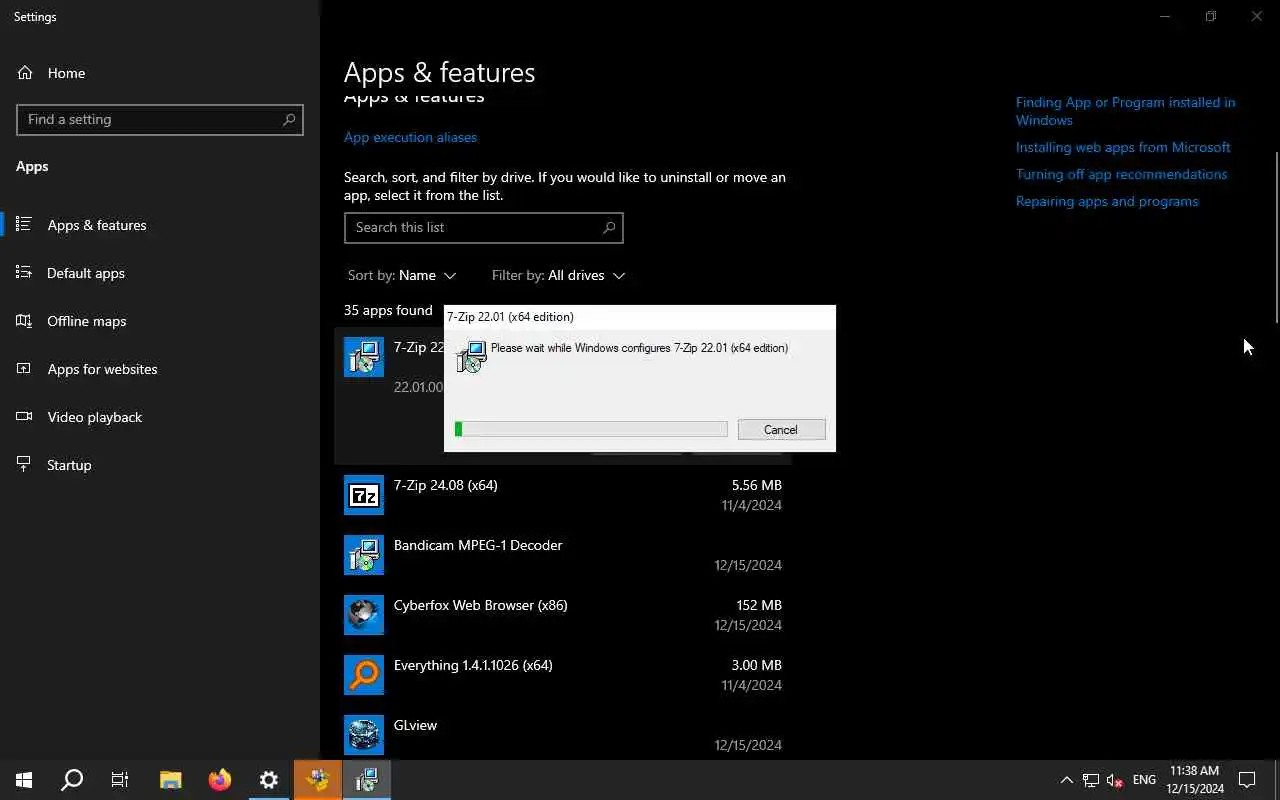
Task: Switch to the installer taskbar button
Action: click(x=367, y=780)
